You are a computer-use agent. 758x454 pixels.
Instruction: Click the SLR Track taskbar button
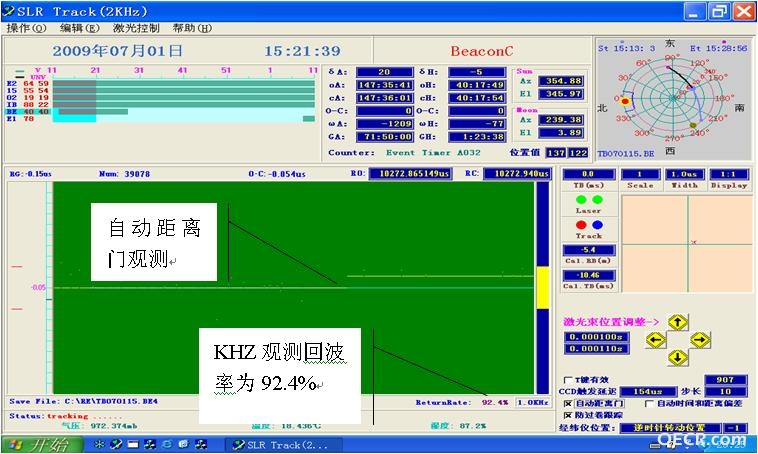pyautogui.click(x=284, y=444)
